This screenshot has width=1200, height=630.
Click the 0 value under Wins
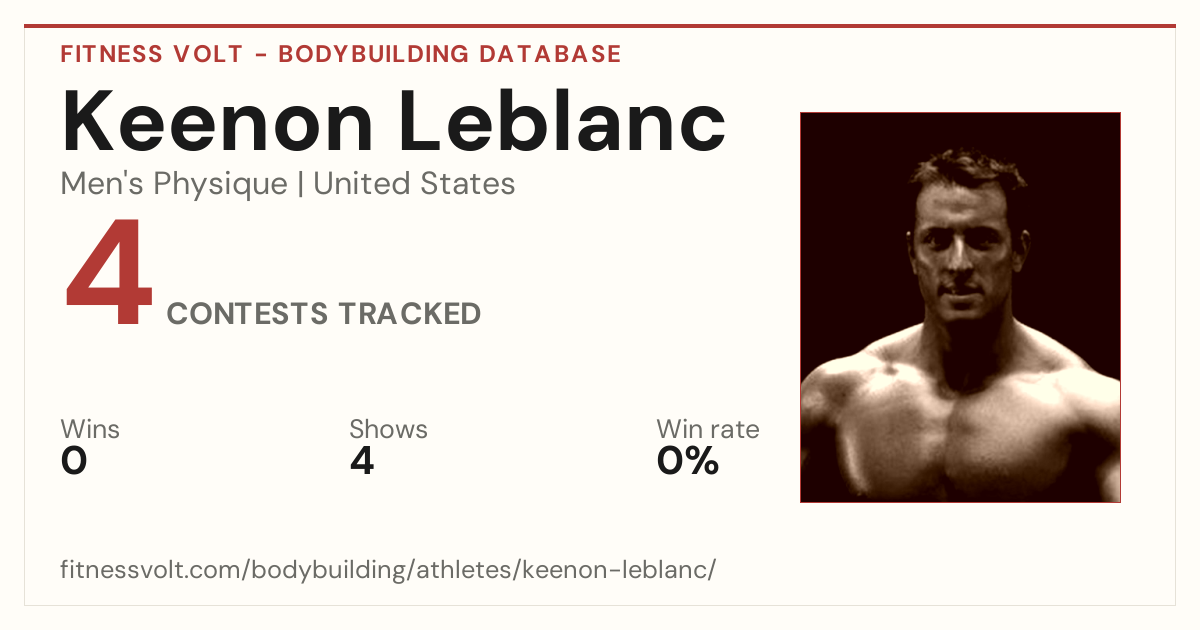[74, 461]
